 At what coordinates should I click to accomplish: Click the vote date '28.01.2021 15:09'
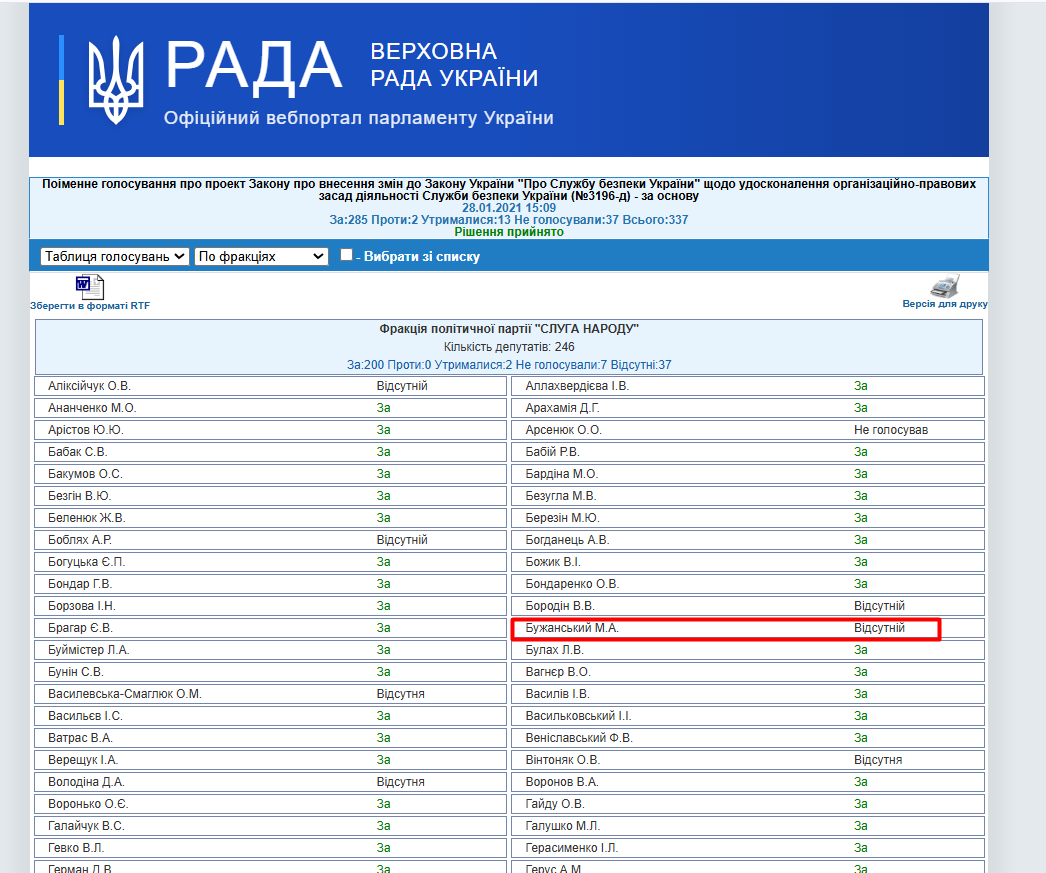click(x=509, y=208)
